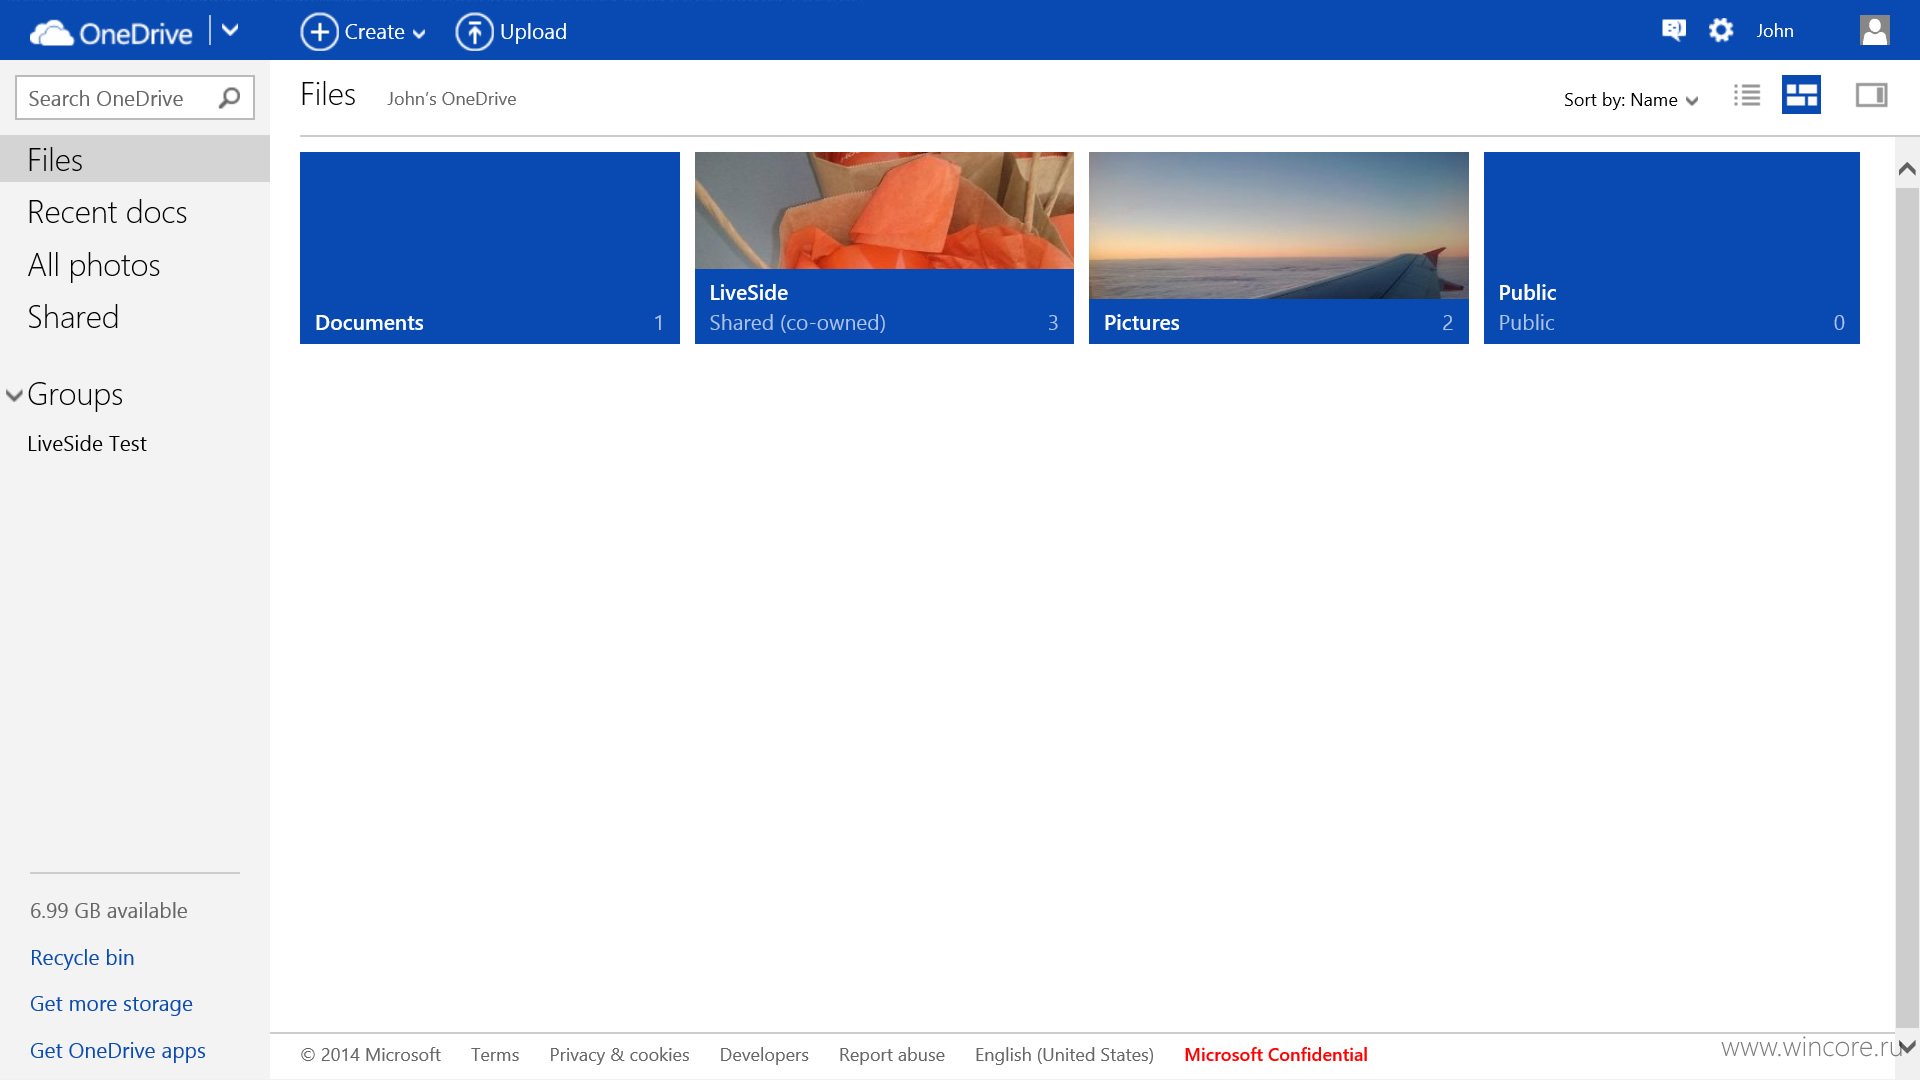
Task: Click the OneDrive settings gear icon
Action: coord(1722,30)
